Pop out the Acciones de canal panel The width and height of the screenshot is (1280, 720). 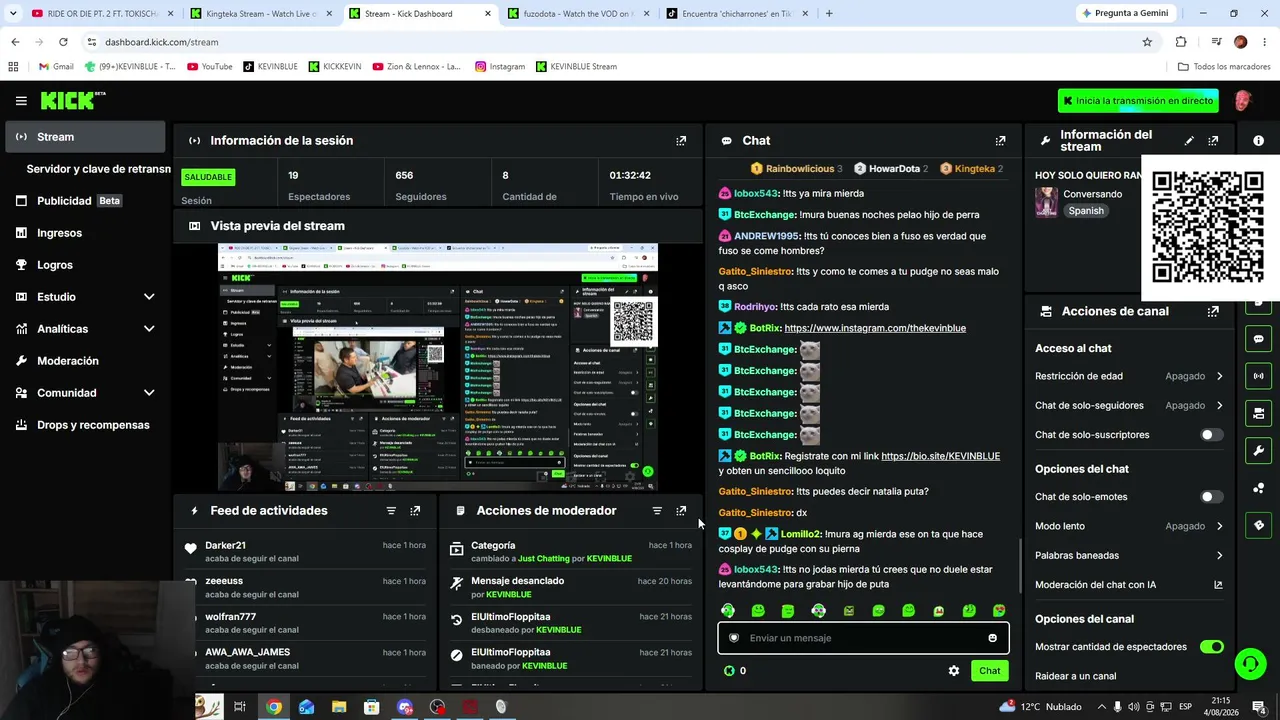[1213, 311]
